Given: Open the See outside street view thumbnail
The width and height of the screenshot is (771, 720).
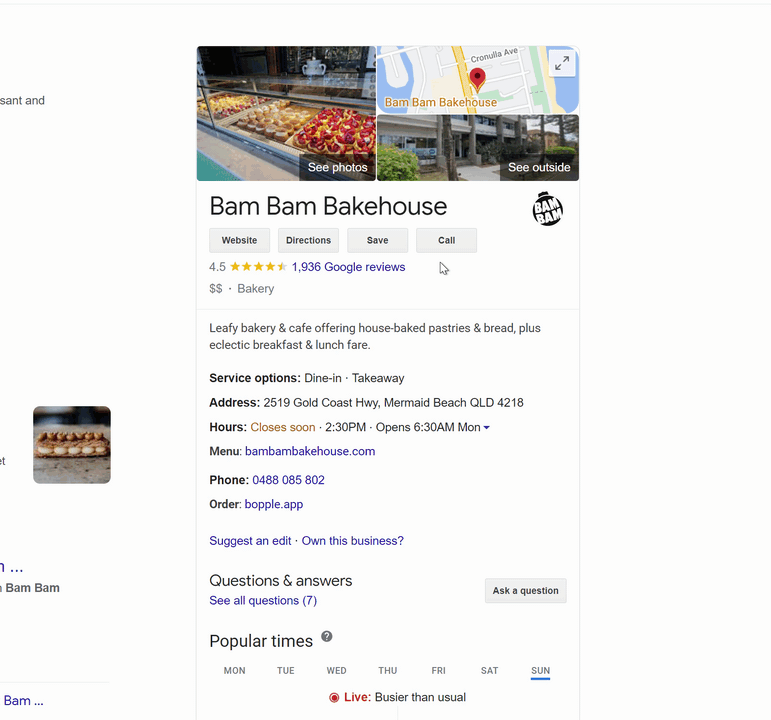Looking at the screenshot, I should pyautogui.click(x=478, y=148).
